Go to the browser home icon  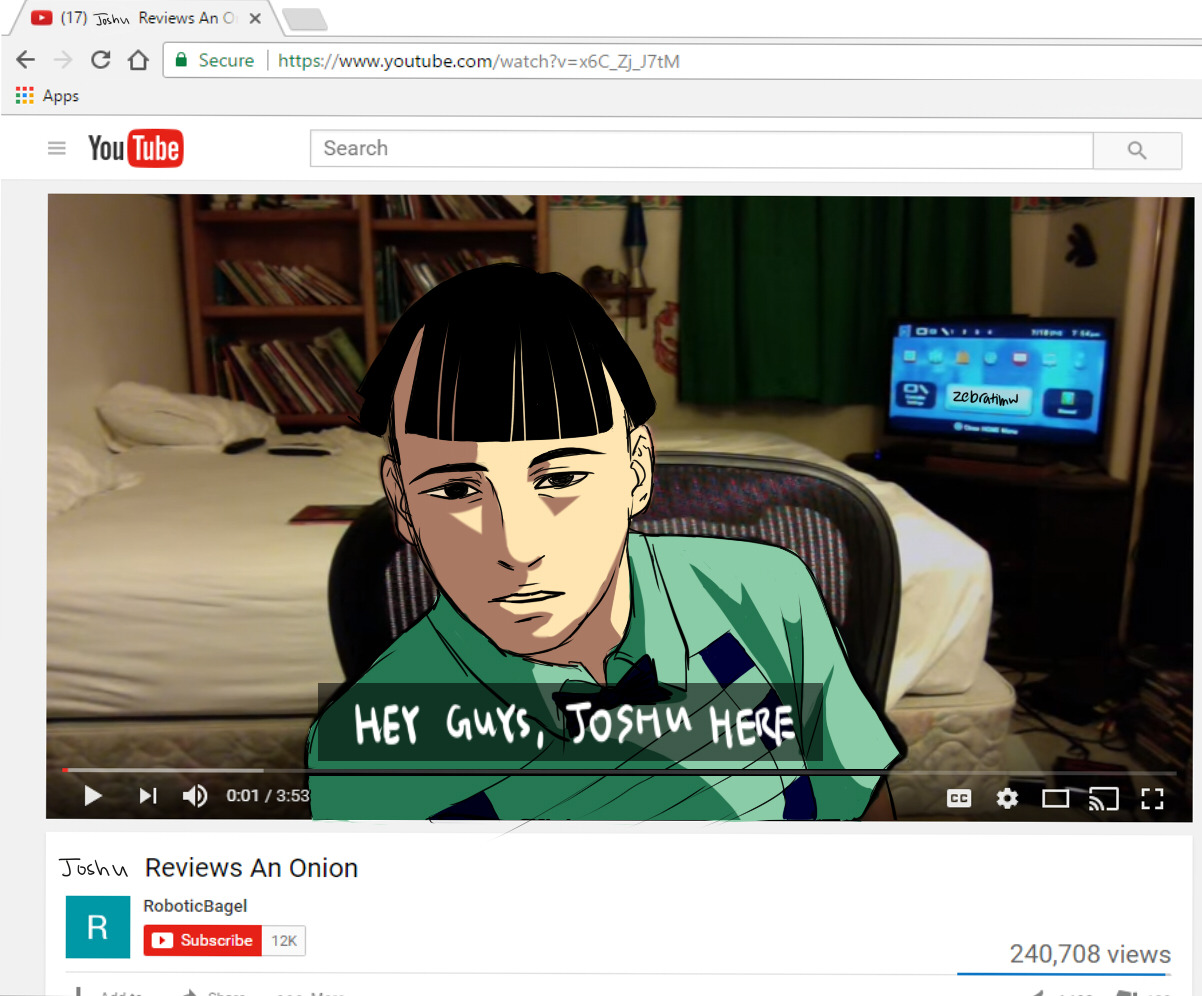point(138,61)
